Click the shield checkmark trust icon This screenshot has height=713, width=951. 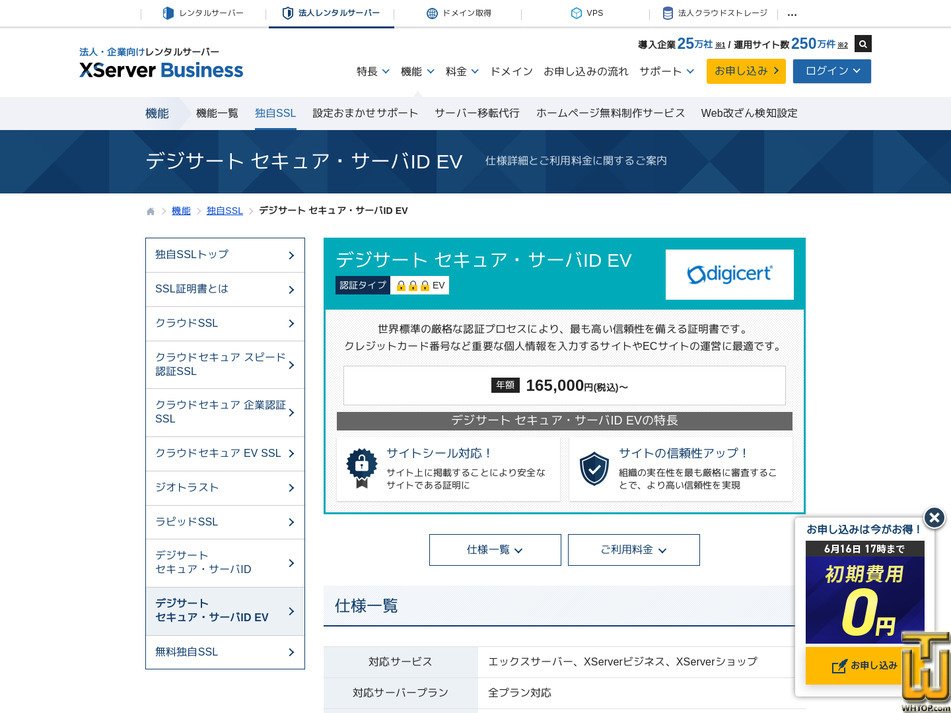coord(594,468)
